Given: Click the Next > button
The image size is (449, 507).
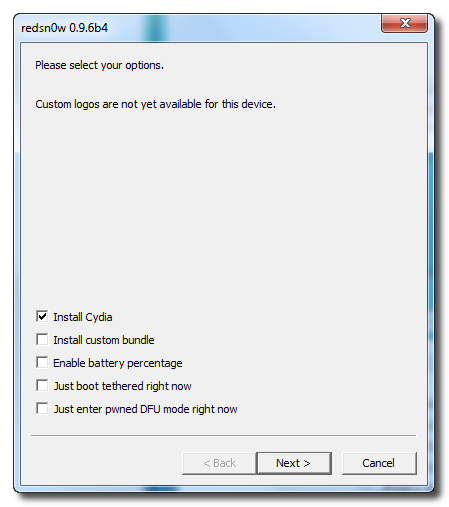Looking at the screenshot, I should [294, 463].
